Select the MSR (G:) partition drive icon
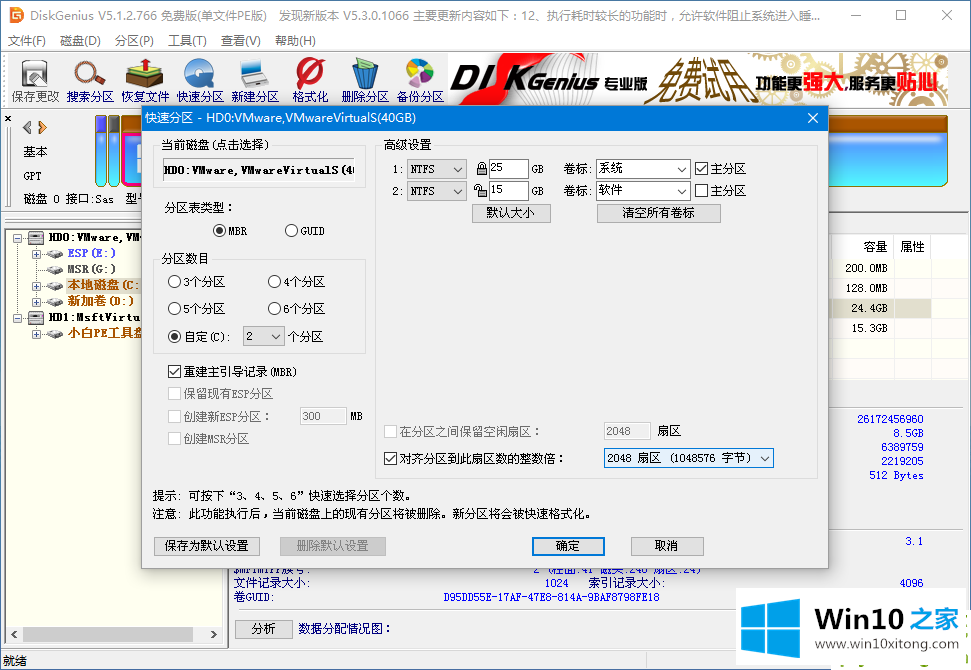This screenshot has width=971, height=670. point(55,270)
